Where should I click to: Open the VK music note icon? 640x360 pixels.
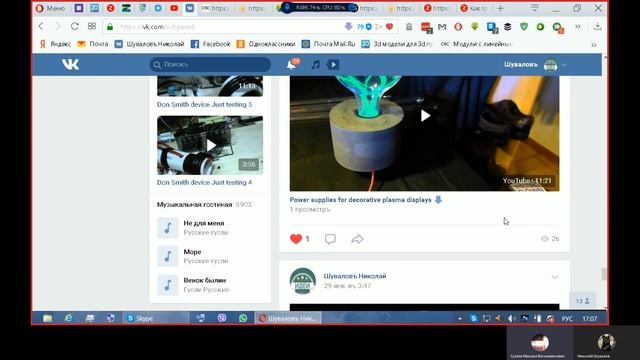tap(316, 64)
